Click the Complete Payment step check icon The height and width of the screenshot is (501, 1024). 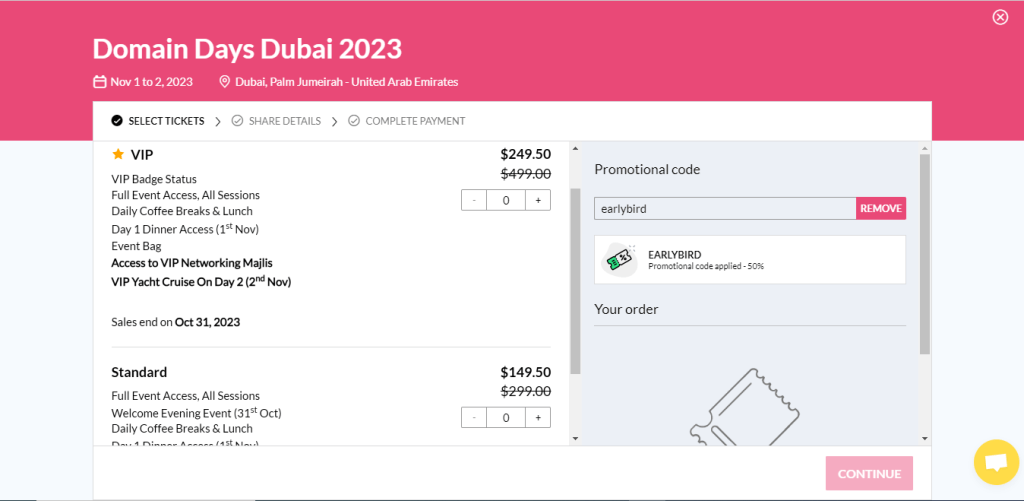(x=354, y=121)
